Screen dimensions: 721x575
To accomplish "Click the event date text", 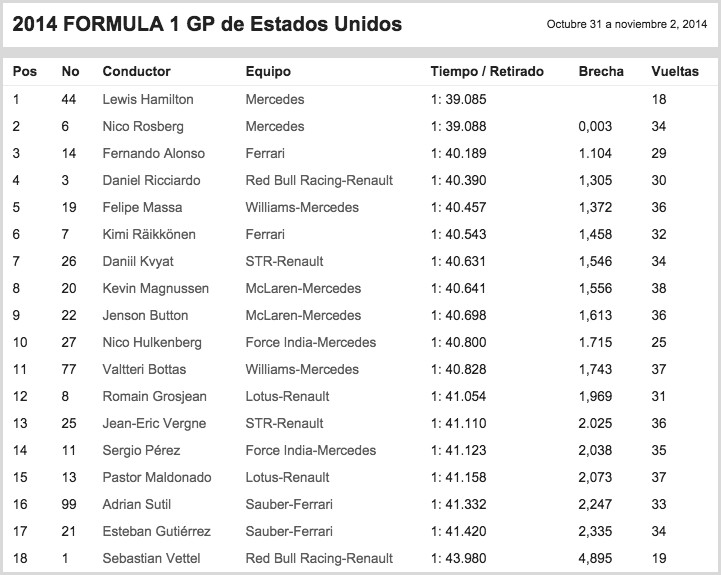I will [x=626, y=25].
